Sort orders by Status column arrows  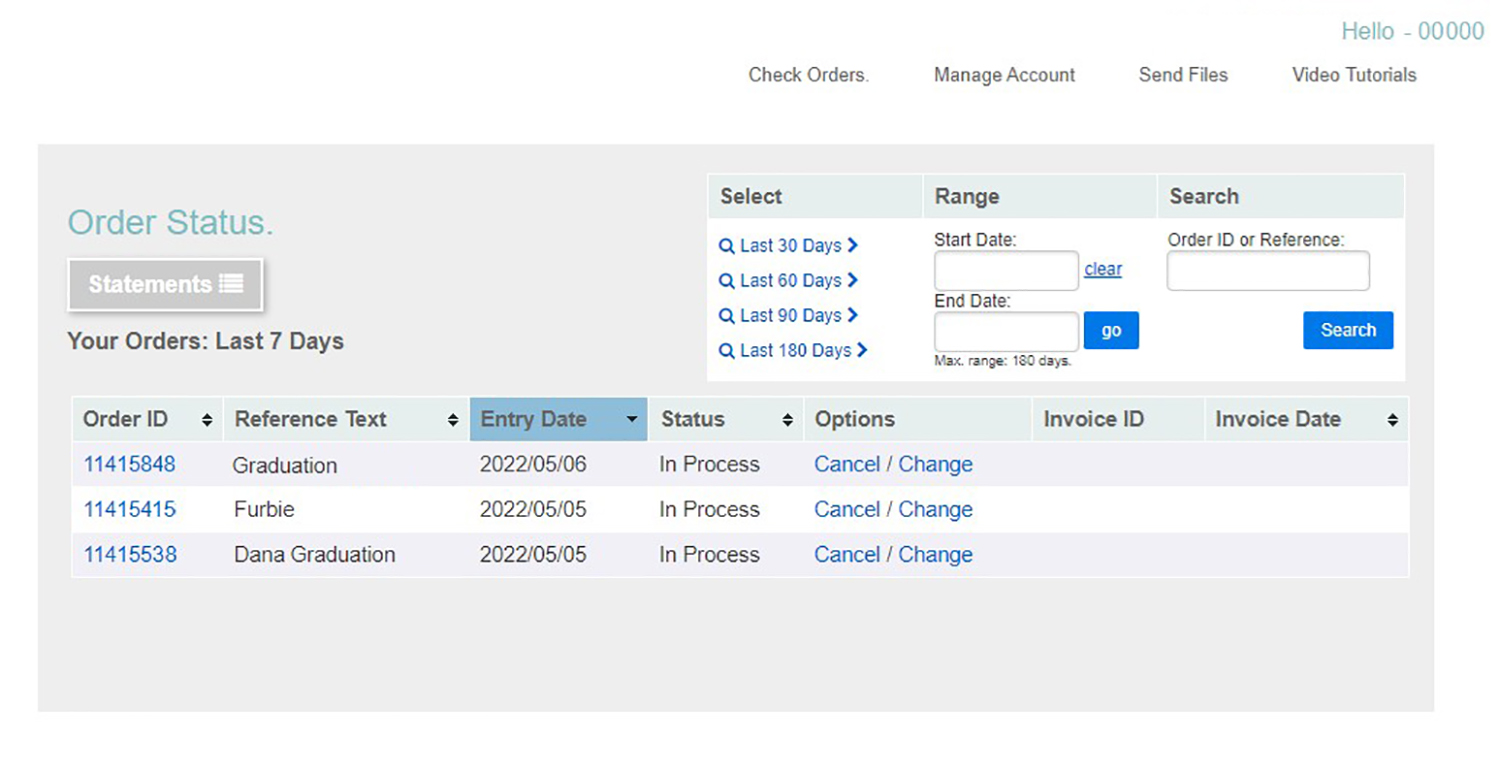pos(788,421)
